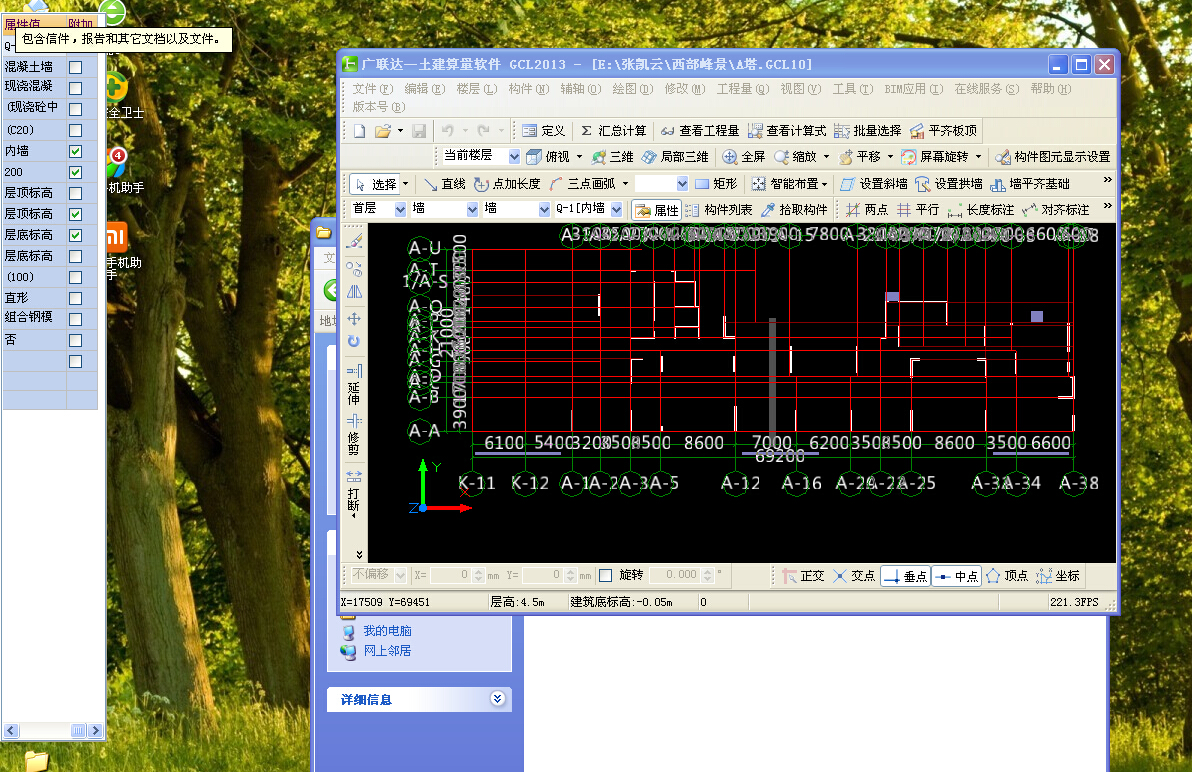Expand the 屏幕旋转 dropdown arrow
Screen dimensions: 1192x772
pyautogui.click(x=978, y=157)
